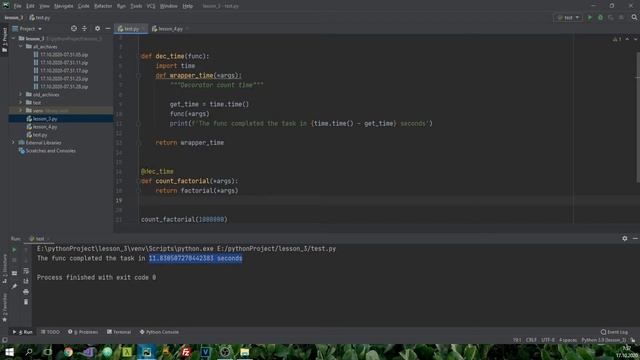Open the Problems tool window

(83, 332)
